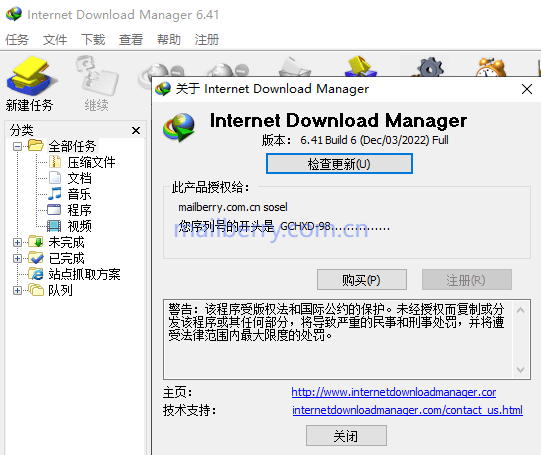Open the 查看 menu

131,40
